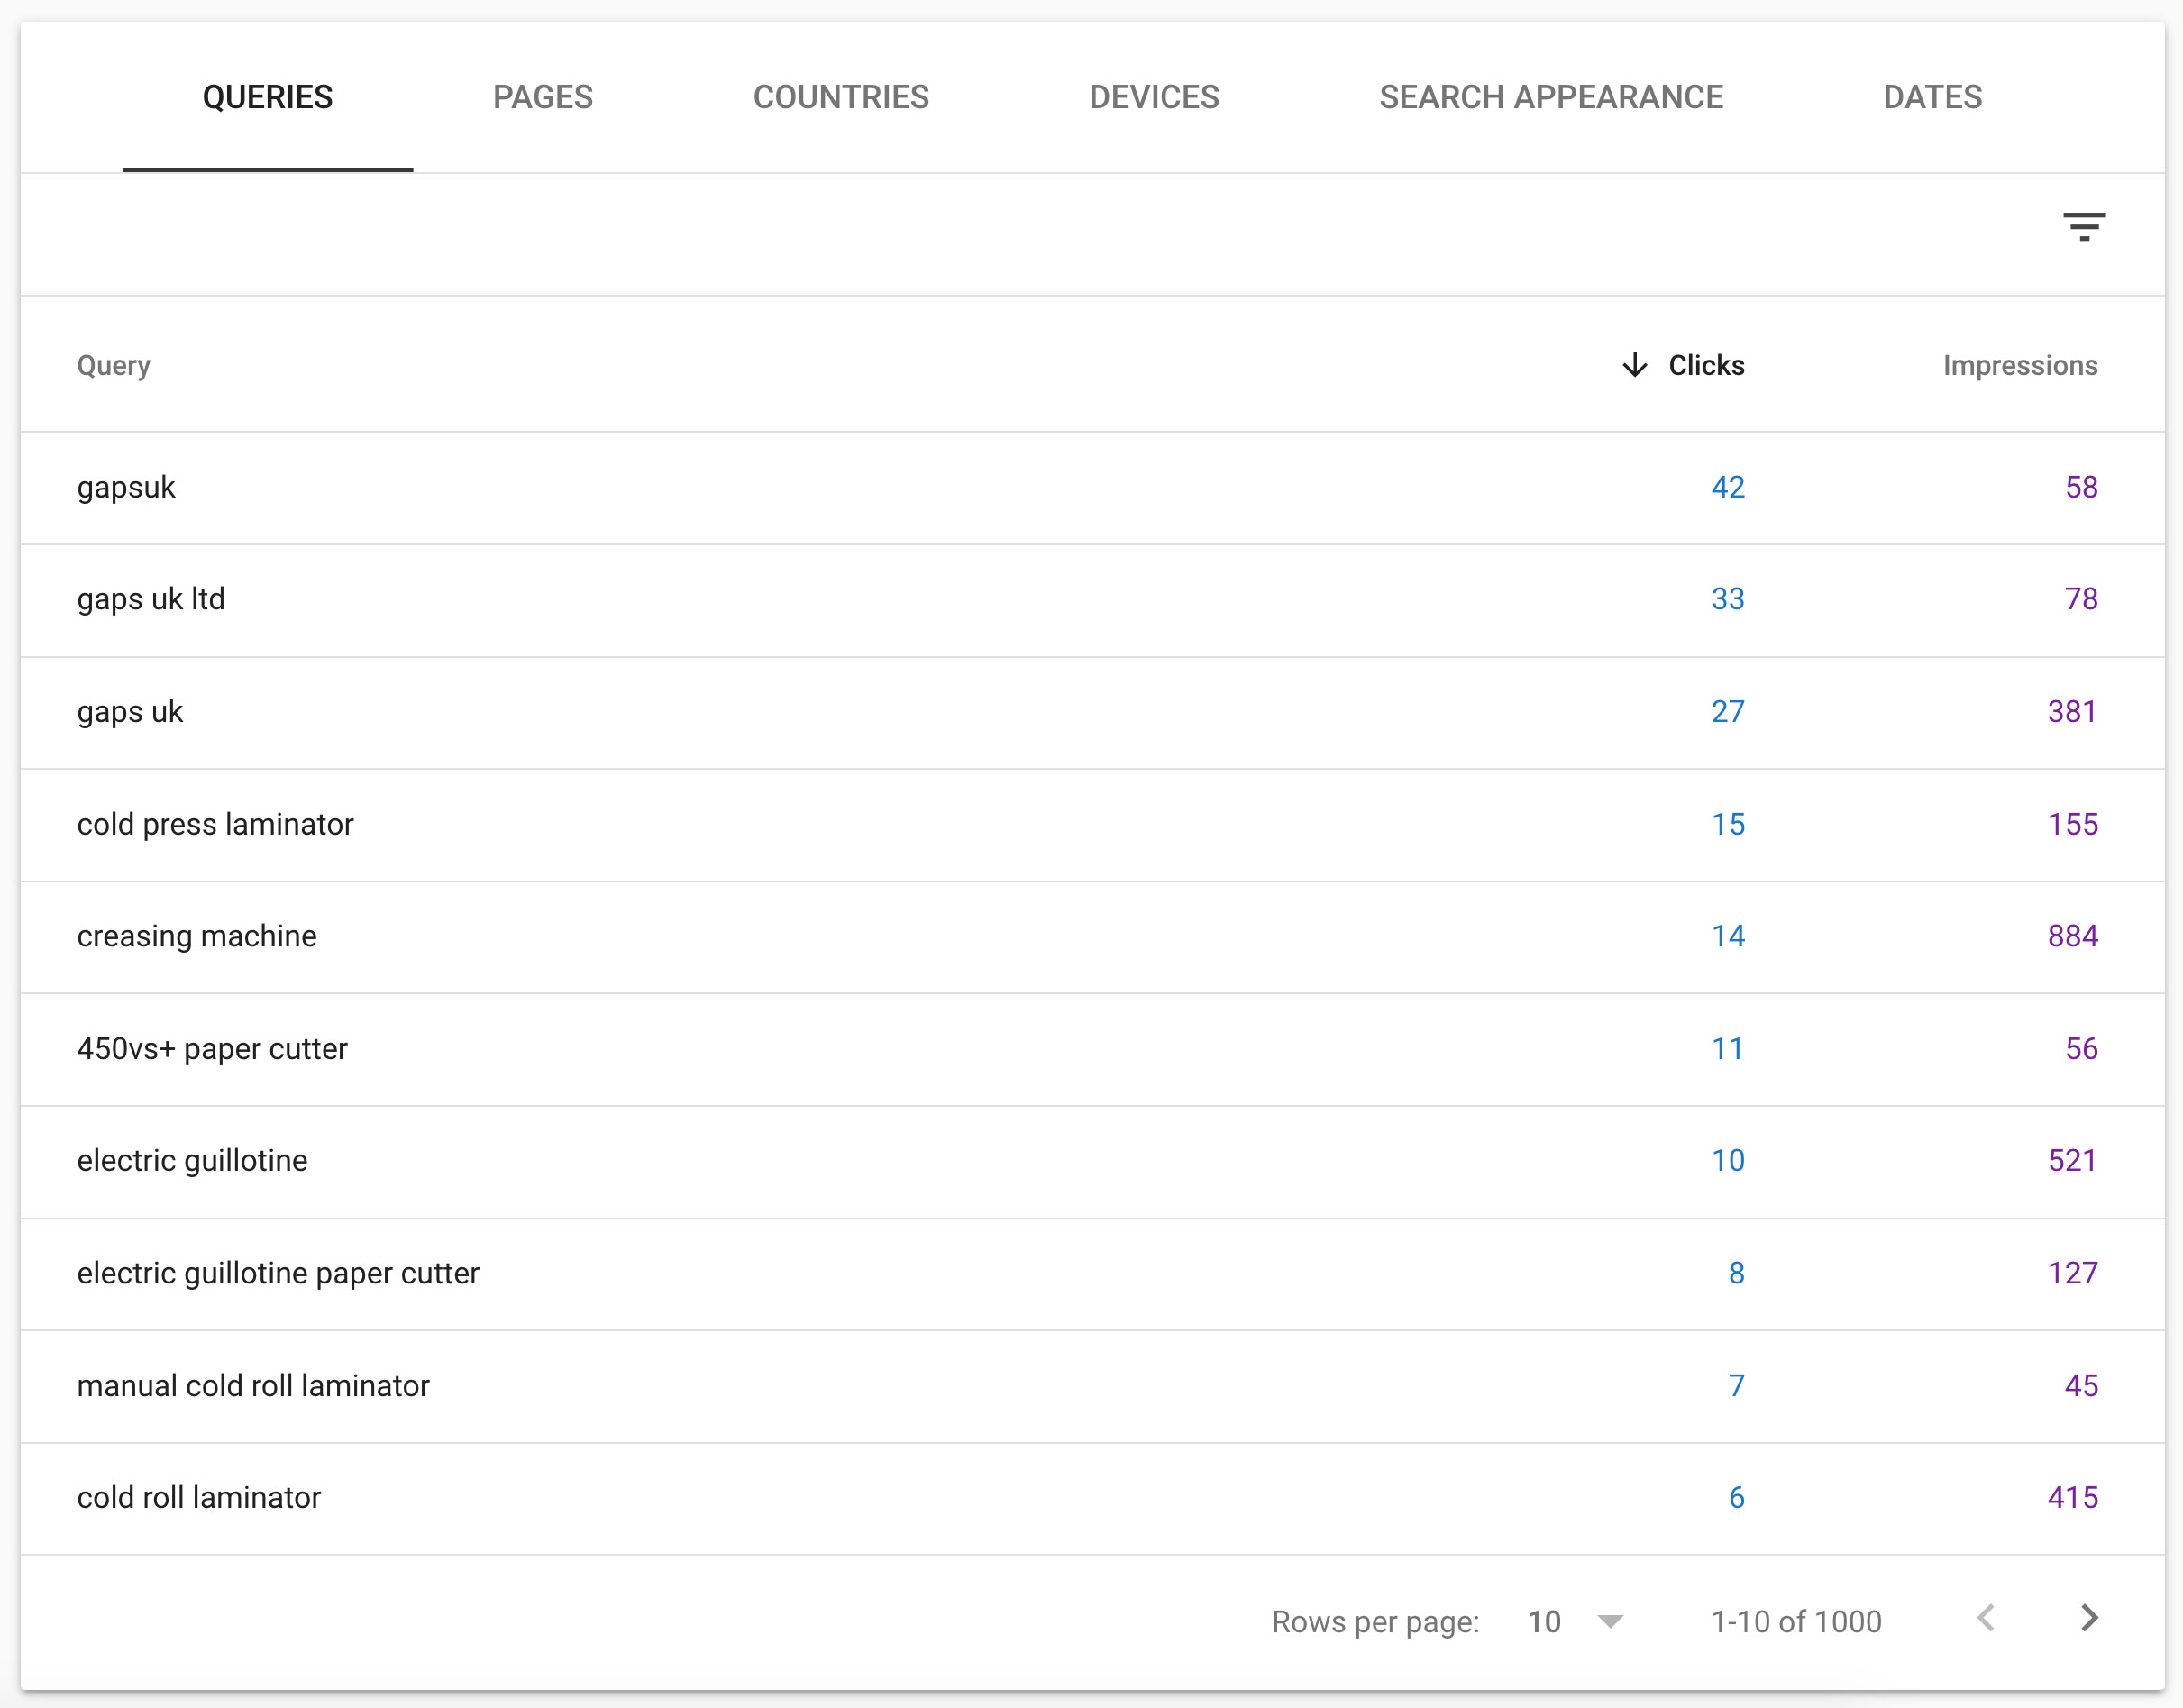The image size is (2183, 1708).
Task: Click the 58 impressions value
Action: coord(2081,487)
